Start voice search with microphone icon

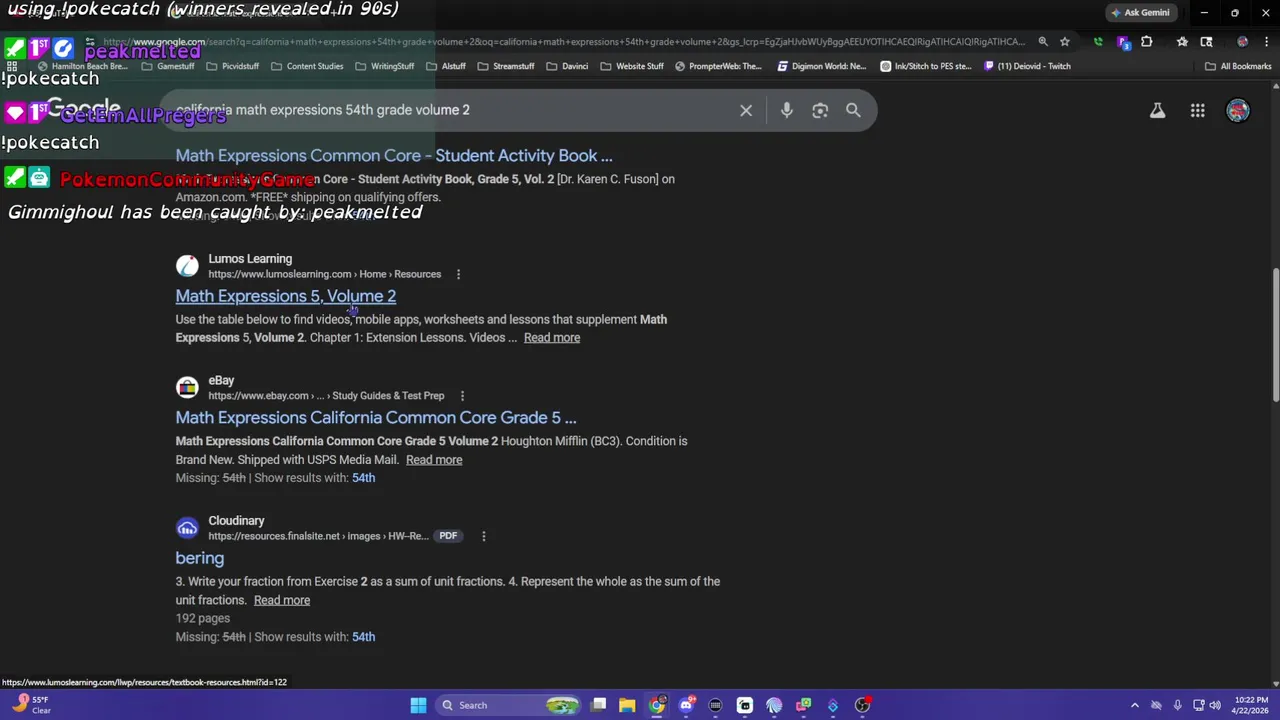[x=787, y=110]
